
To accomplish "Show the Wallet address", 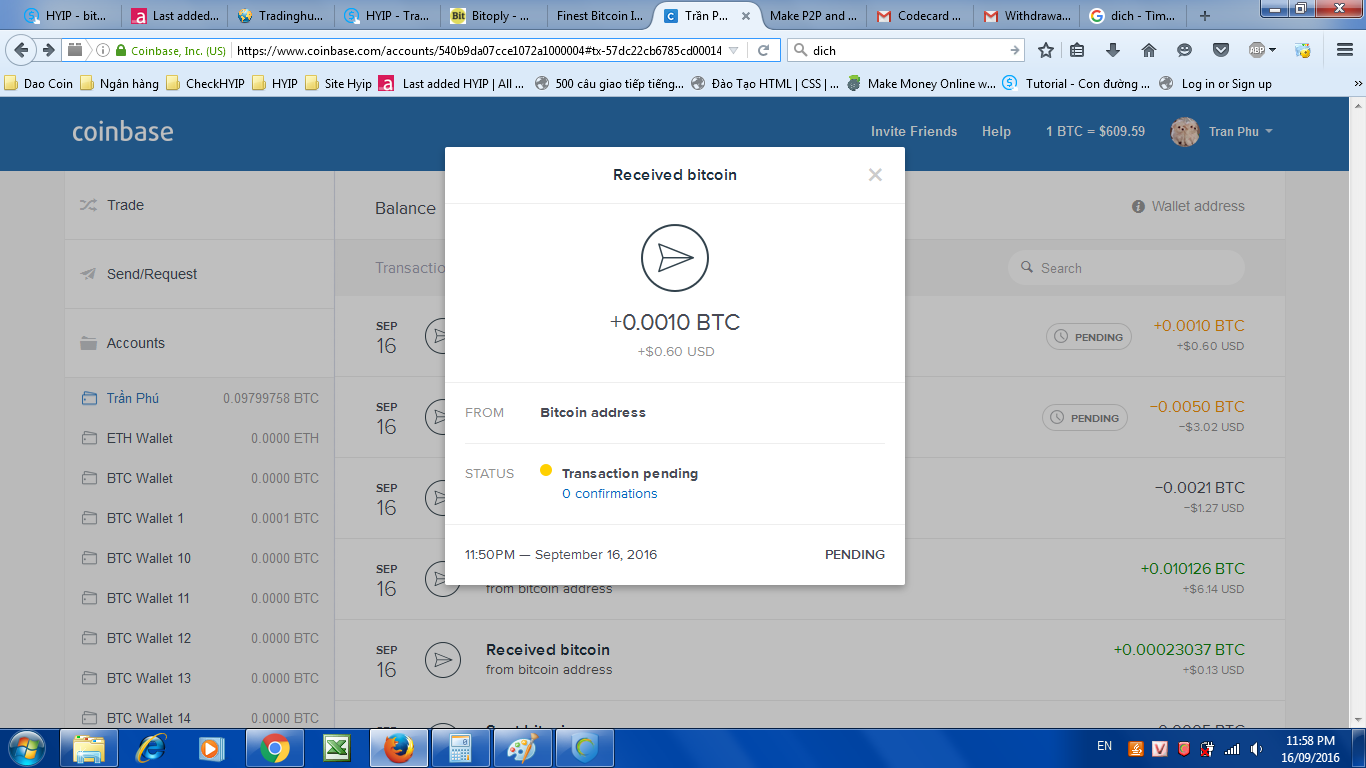I will pyautogui.click(x=1188, y=206).
